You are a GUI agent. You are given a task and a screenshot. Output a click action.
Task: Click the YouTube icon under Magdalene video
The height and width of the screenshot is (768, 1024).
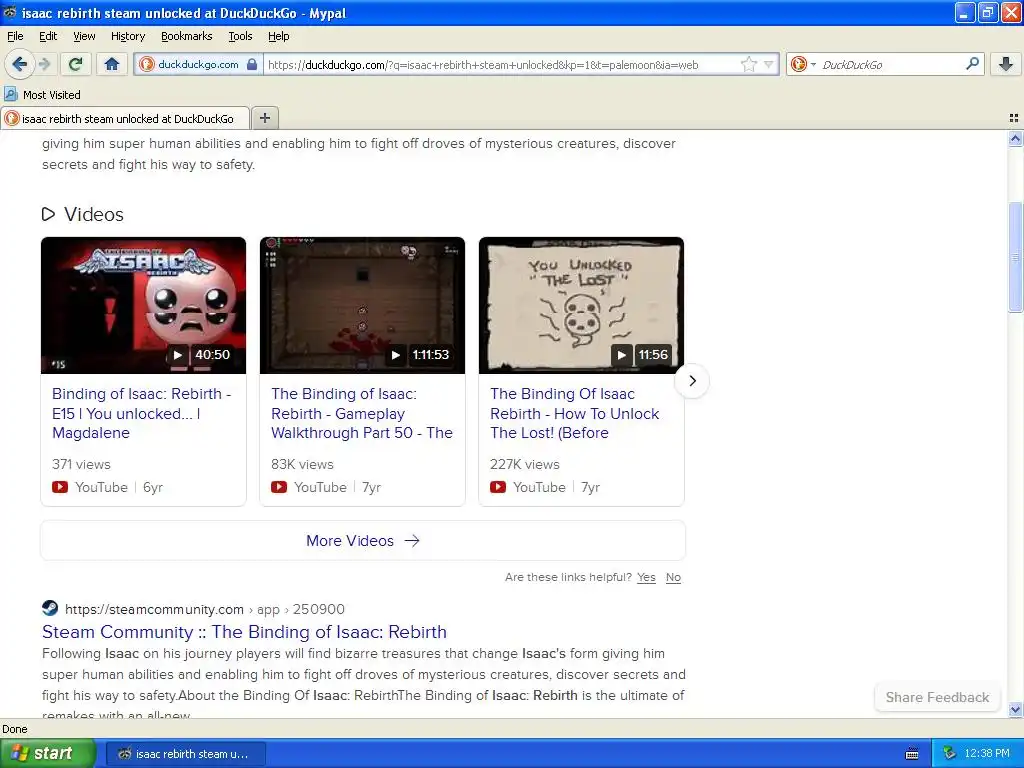[x=60, y=487]
